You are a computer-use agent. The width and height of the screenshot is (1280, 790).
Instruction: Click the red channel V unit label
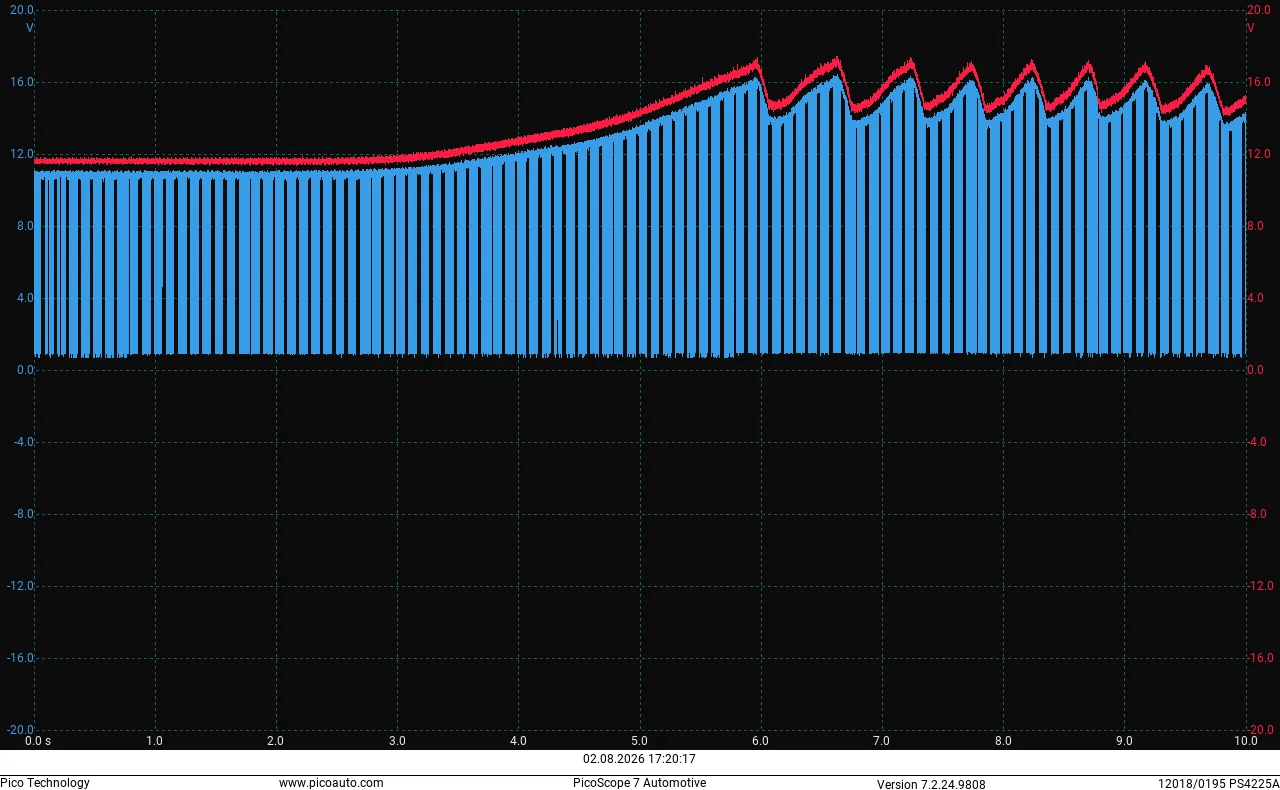point(1251,28)
